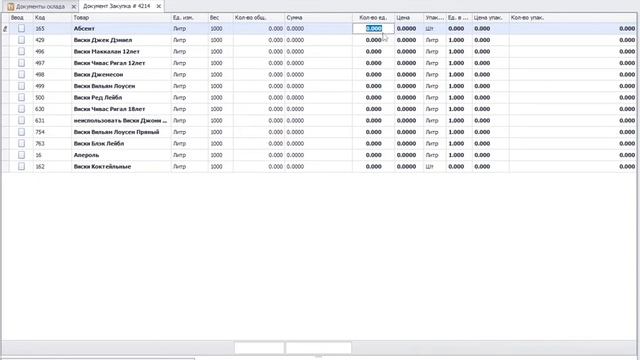Screen dimensions: 640x360
Task: Click code 754 in the Код column
Action: [x=40, y=132]
